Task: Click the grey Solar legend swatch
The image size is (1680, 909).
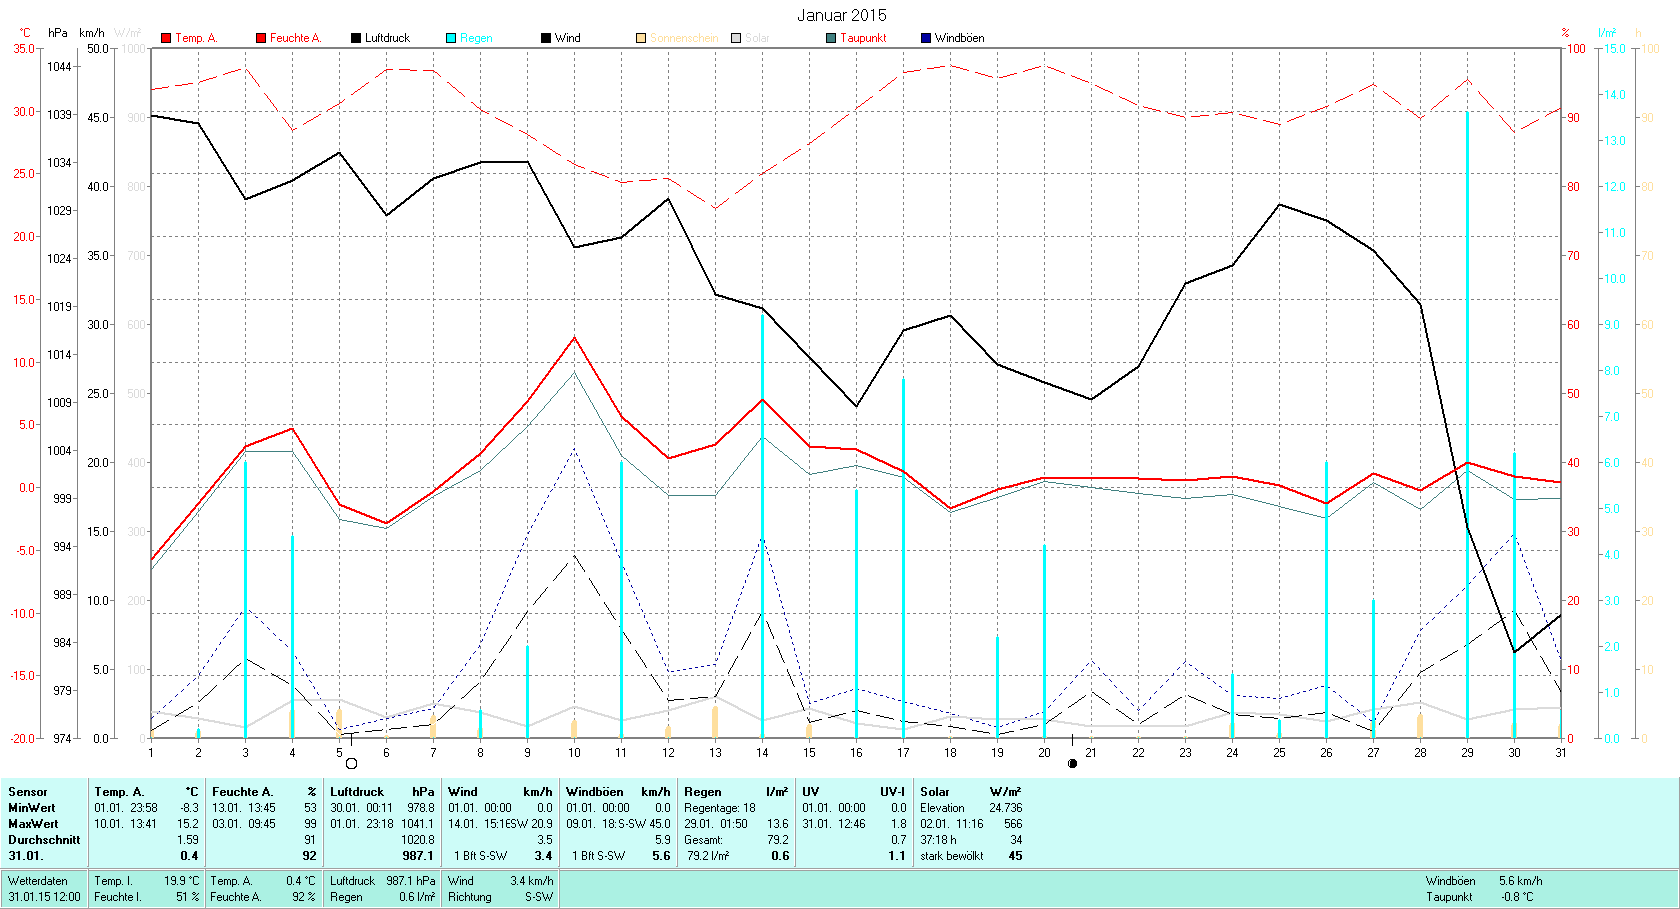Action: pos(736,38)
